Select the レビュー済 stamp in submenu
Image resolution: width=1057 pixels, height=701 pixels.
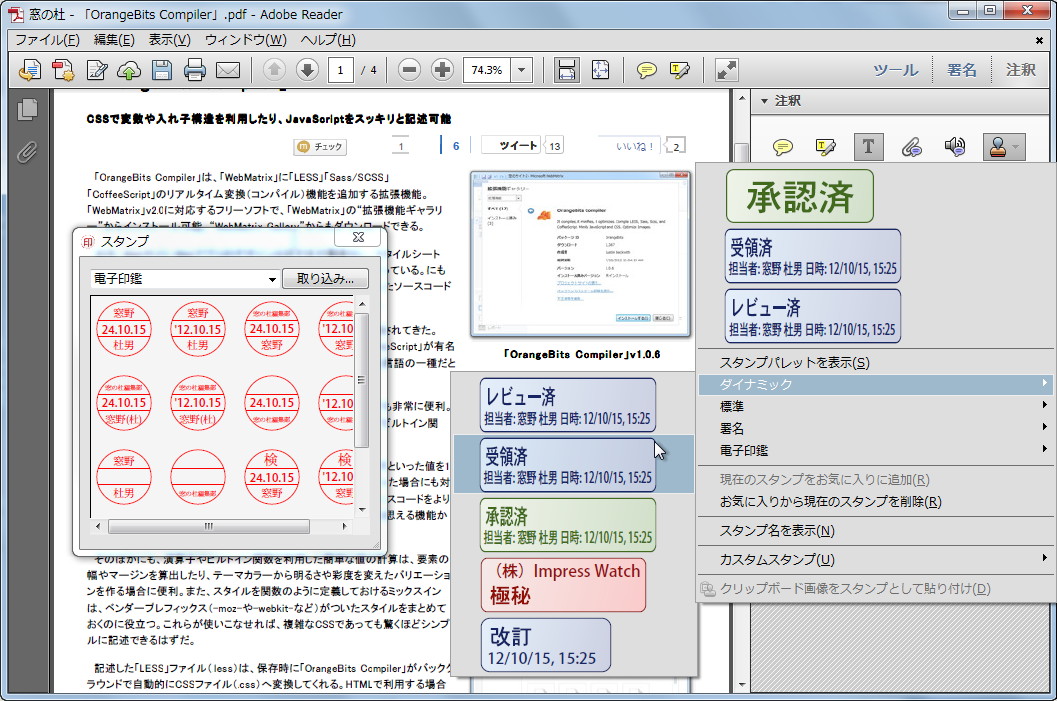point(568,405)
